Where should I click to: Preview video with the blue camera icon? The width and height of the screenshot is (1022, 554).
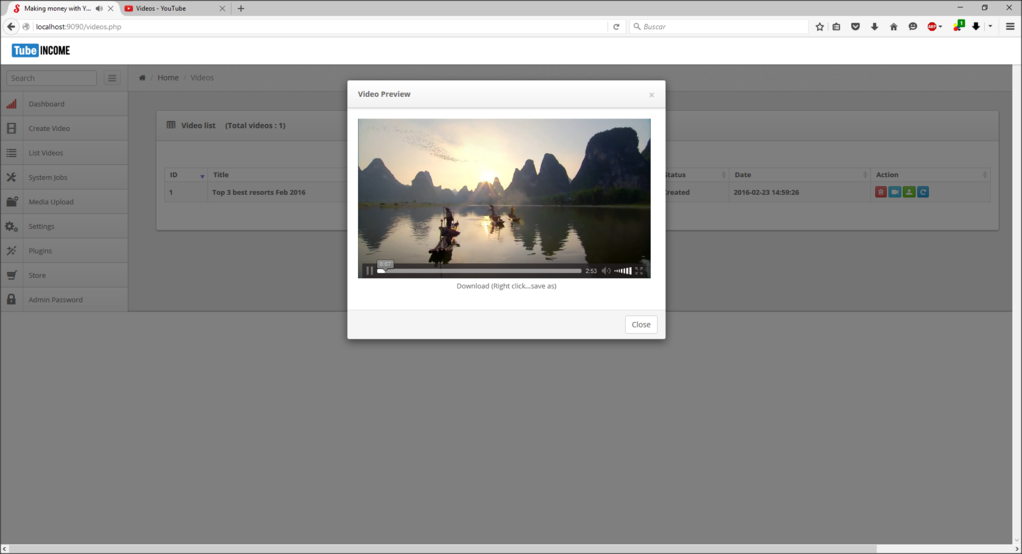coord(895,192)
